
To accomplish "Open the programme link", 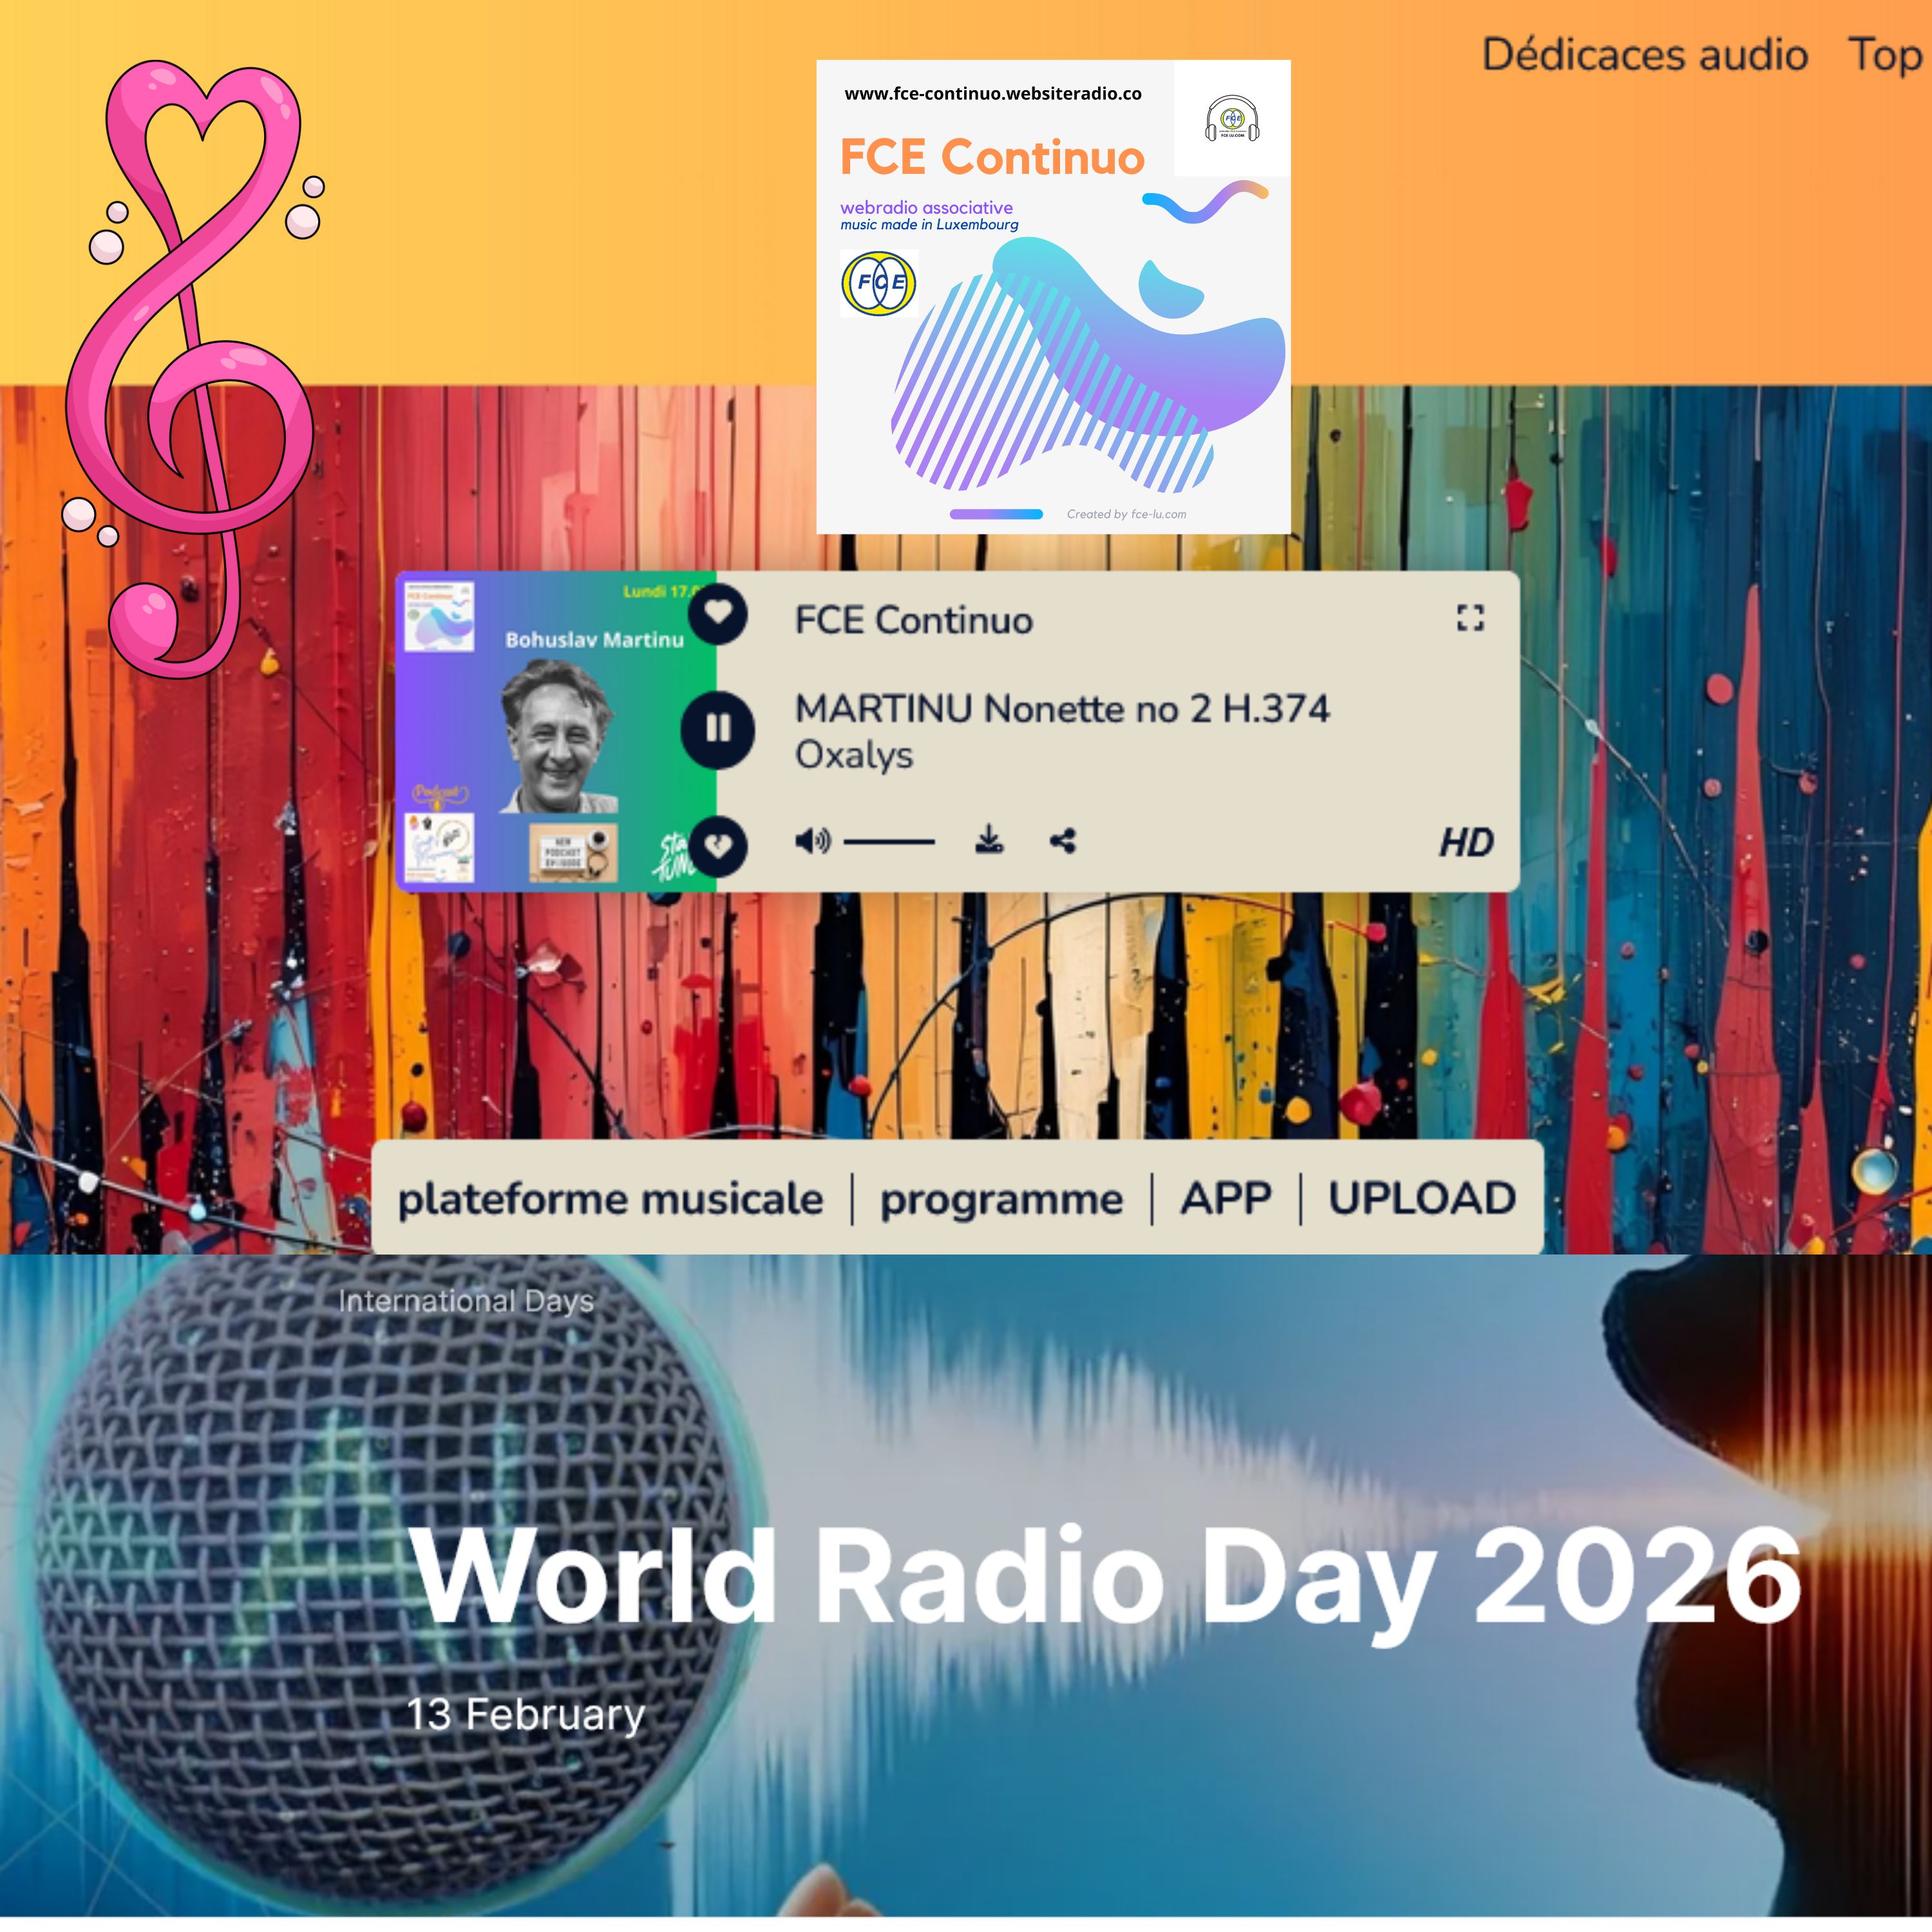I will [1001, 1198].
